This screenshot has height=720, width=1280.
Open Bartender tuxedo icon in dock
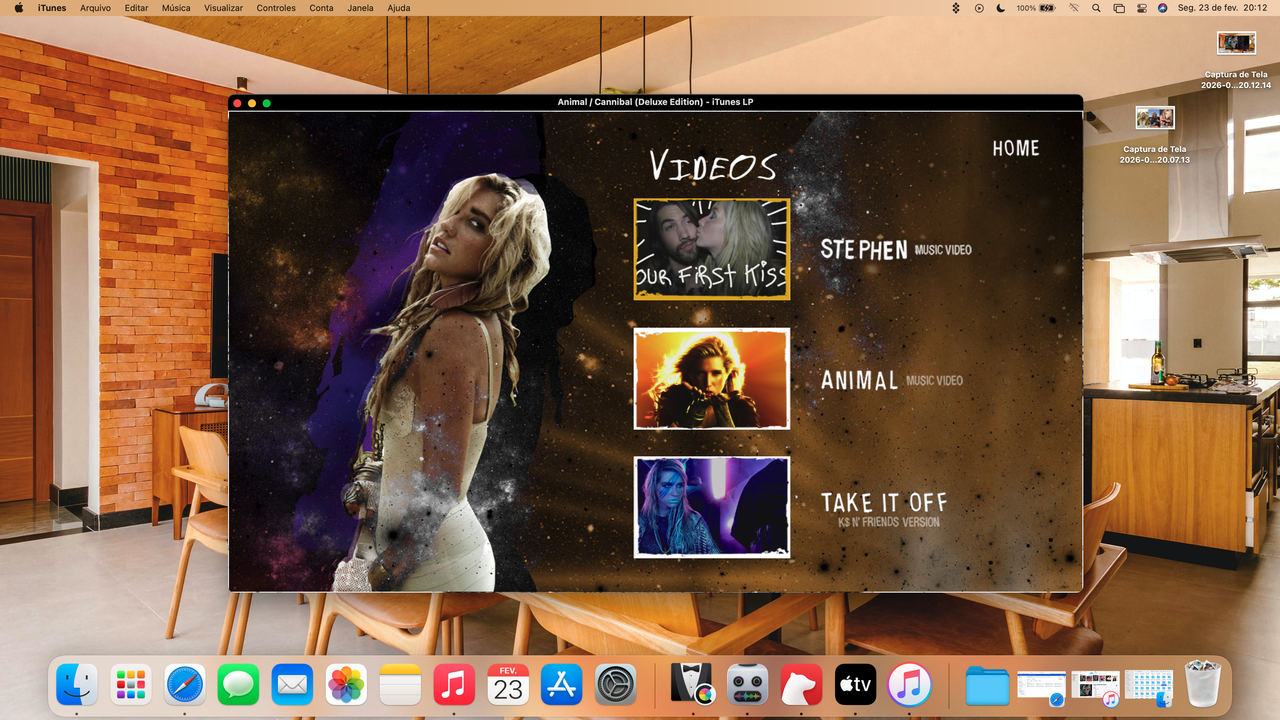(x=693, y=685)
